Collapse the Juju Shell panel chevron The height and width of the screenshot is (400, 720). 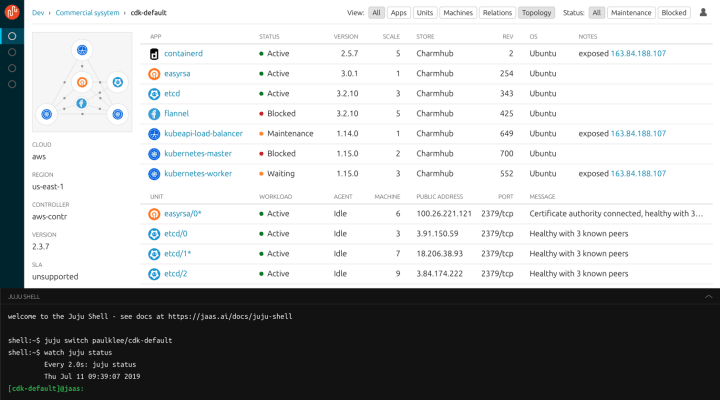tap(709, 297)
